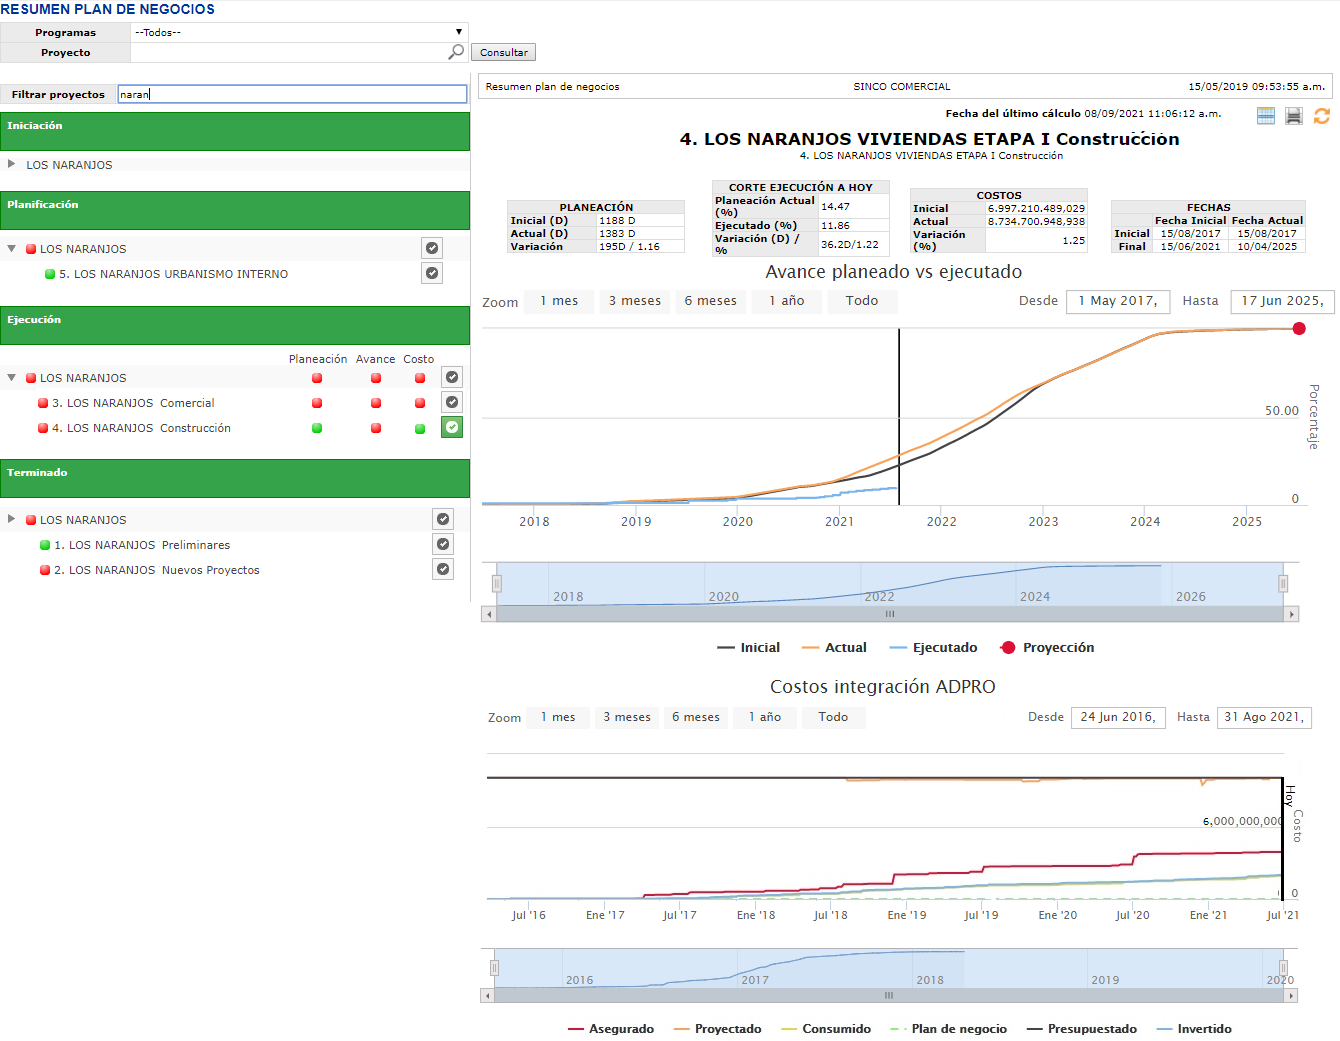
Task: Select 6 meses zoom in avance chart
Action: click(711, 301)
